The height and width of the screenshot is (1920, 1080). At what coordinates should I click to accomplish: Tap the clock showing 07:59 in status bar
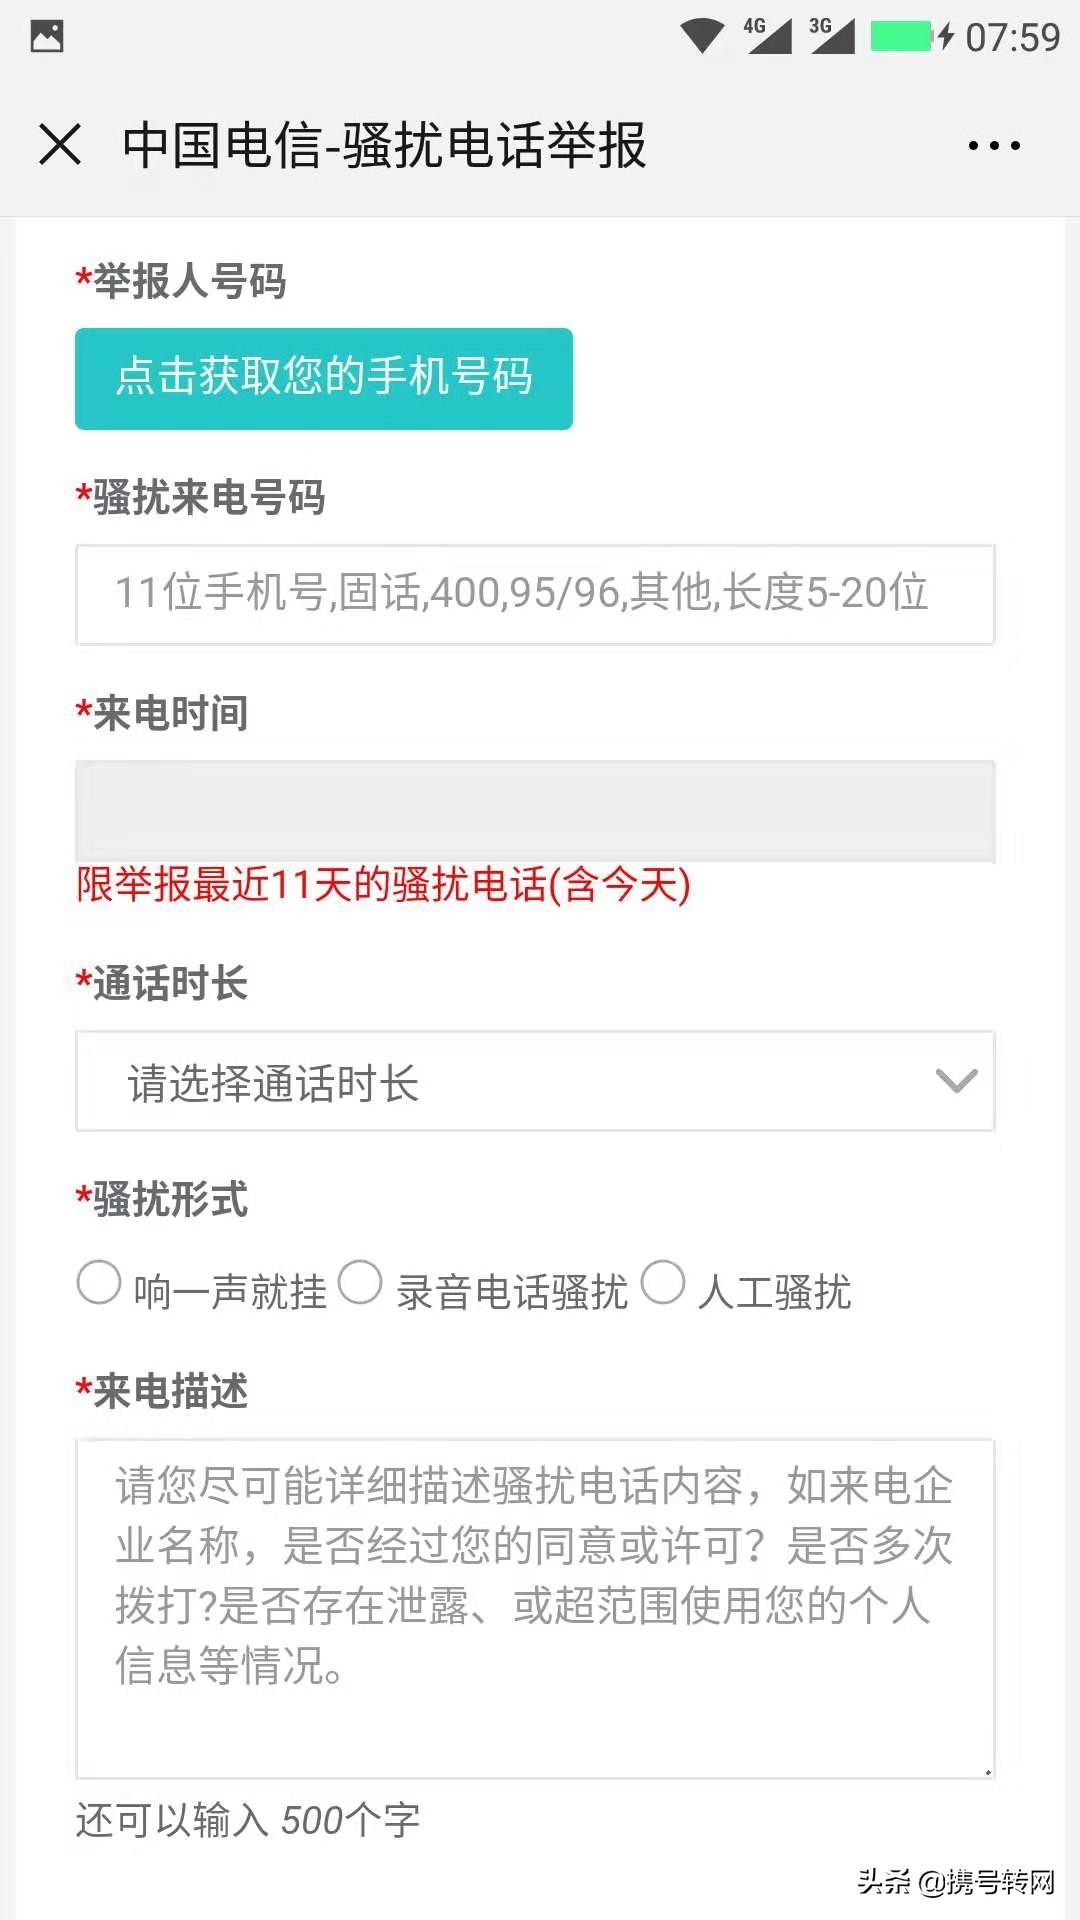coord(1010,32)
